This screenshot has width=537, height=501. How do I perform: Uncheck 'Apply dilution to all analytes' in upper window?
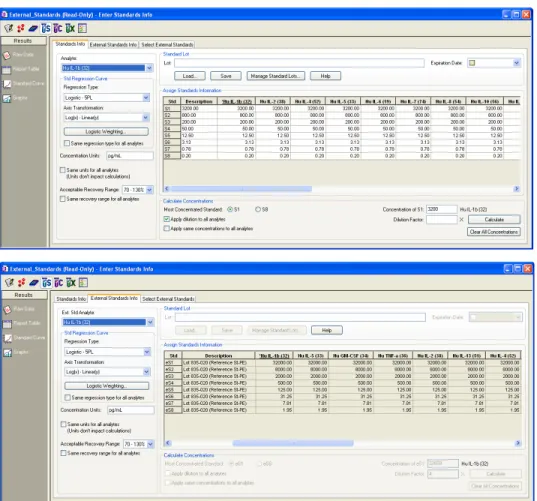[x=166, y=219]
